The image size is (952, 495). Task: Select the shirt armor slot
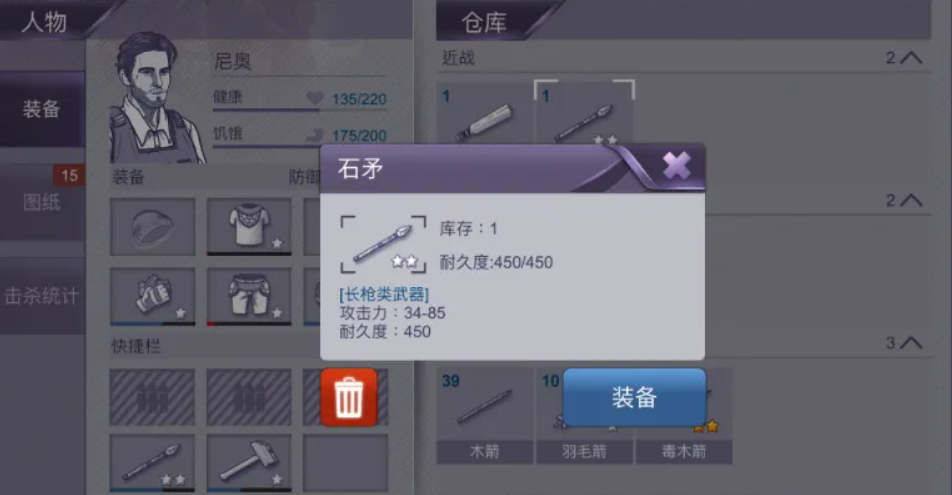coord(249,227)
